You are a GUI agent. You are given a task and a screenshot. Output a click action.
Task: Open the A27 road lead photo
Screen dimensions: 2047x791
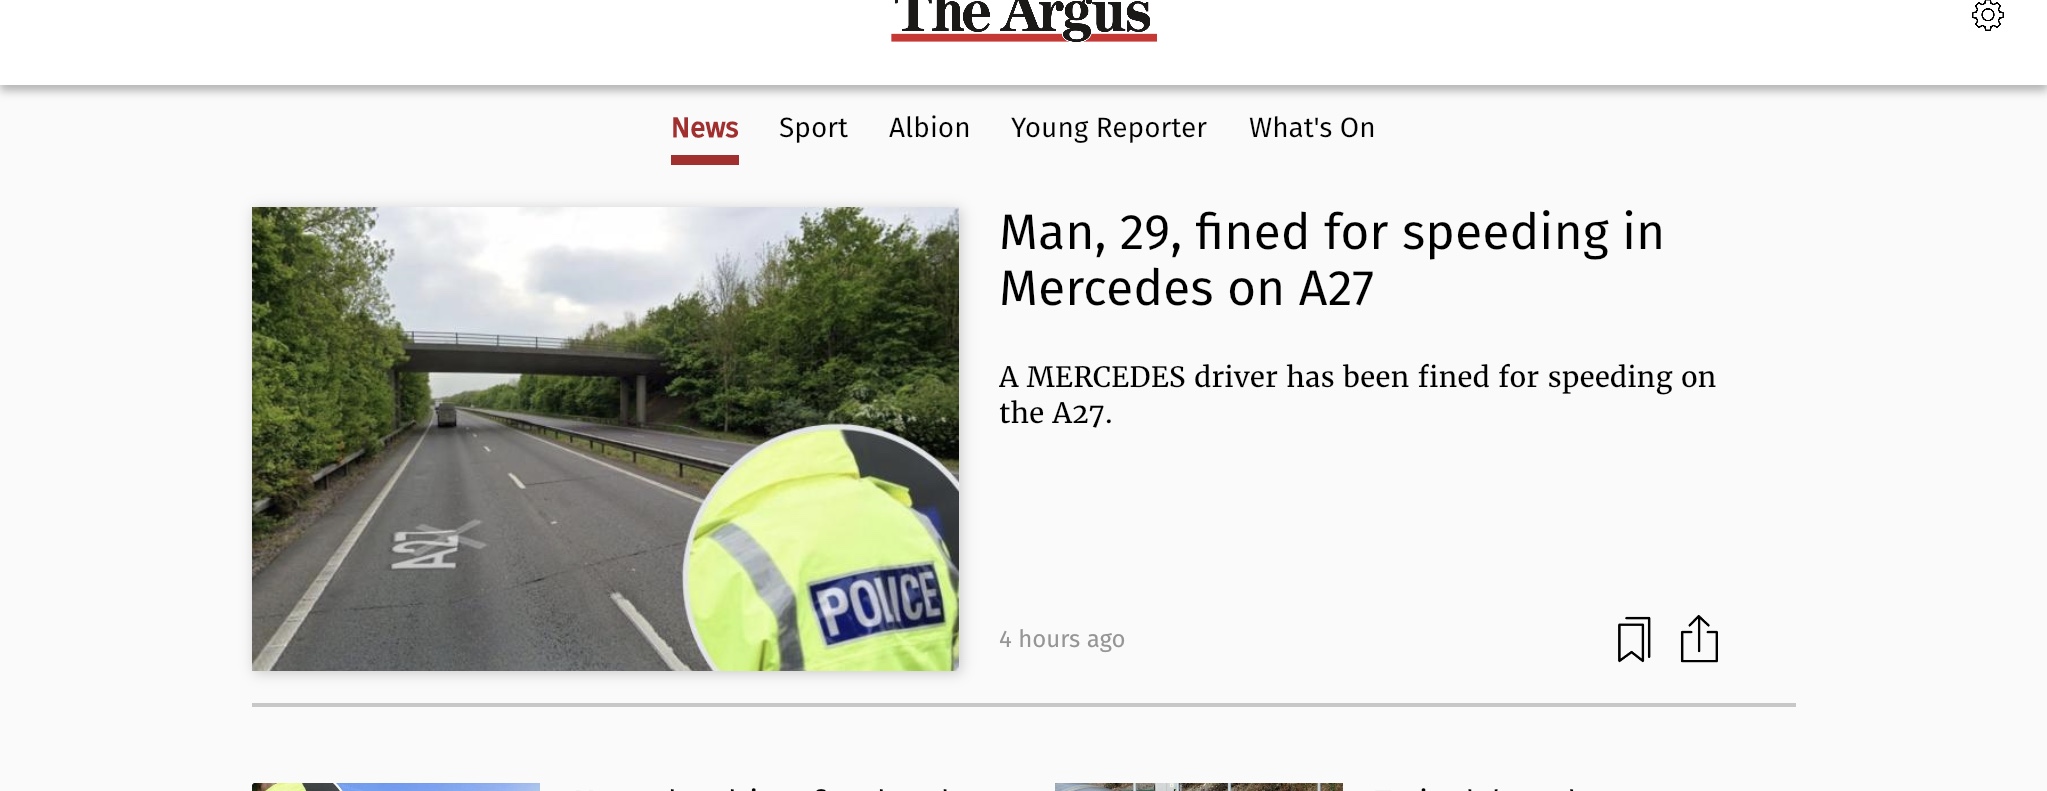point(605,438)
